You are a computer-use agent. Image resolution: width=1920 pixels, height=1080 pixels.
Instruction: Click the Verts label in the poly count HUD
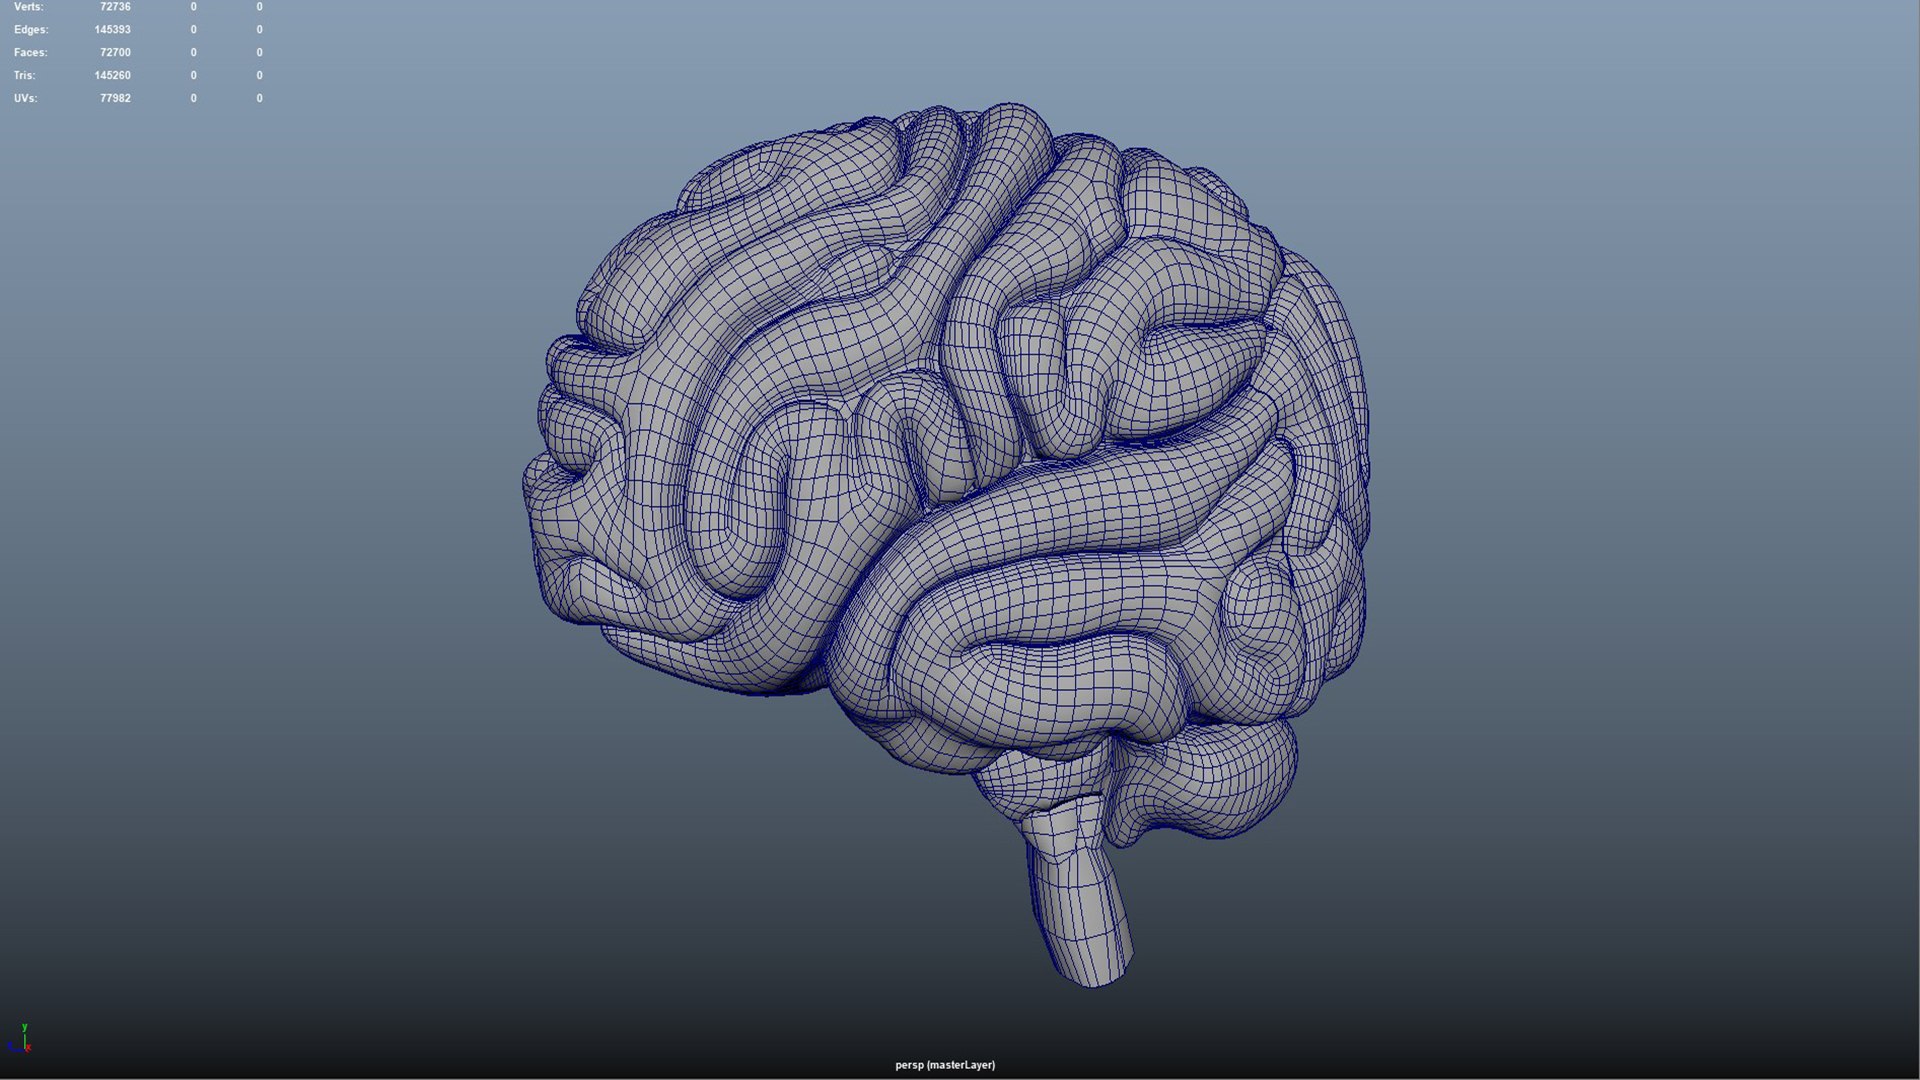pyautogui.click(x=28, y=7)
